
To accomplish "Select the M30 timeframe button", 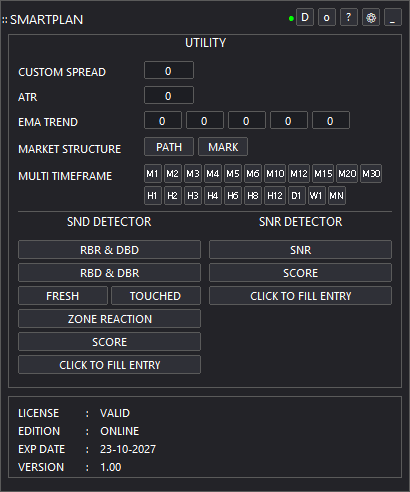I will coord(371,174).
